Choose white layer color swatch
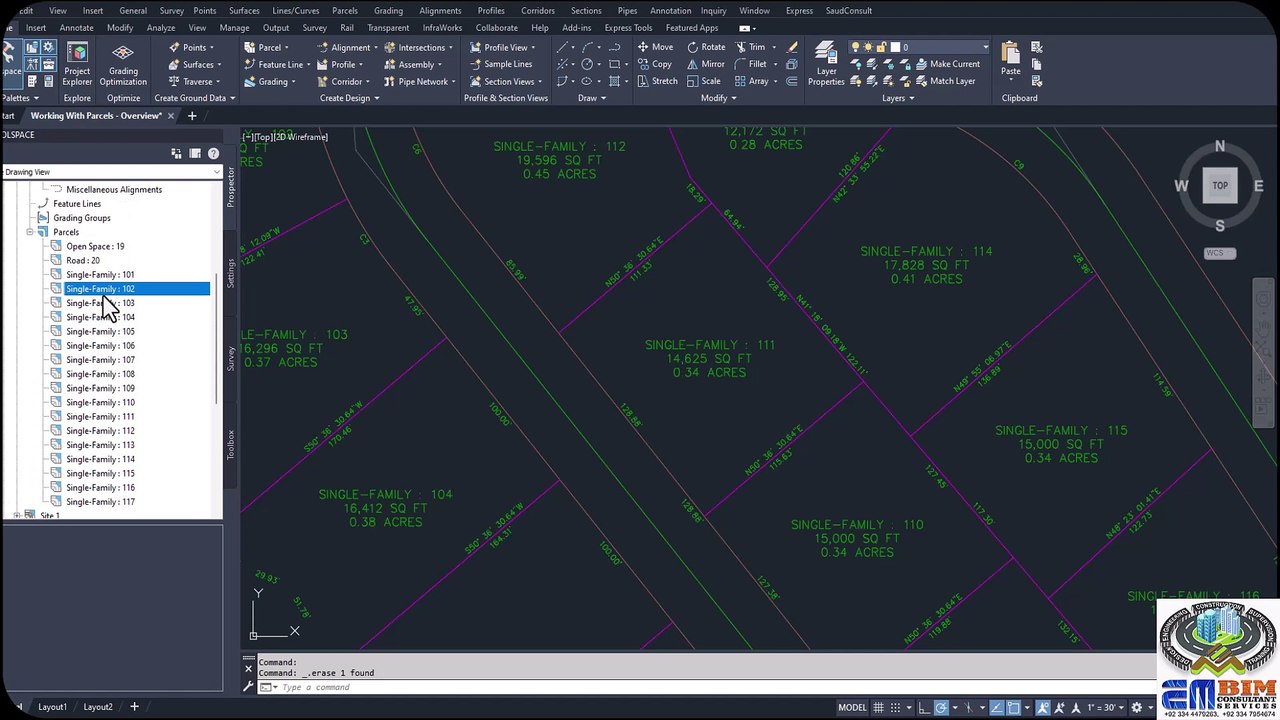 click(x=896, y=47)
